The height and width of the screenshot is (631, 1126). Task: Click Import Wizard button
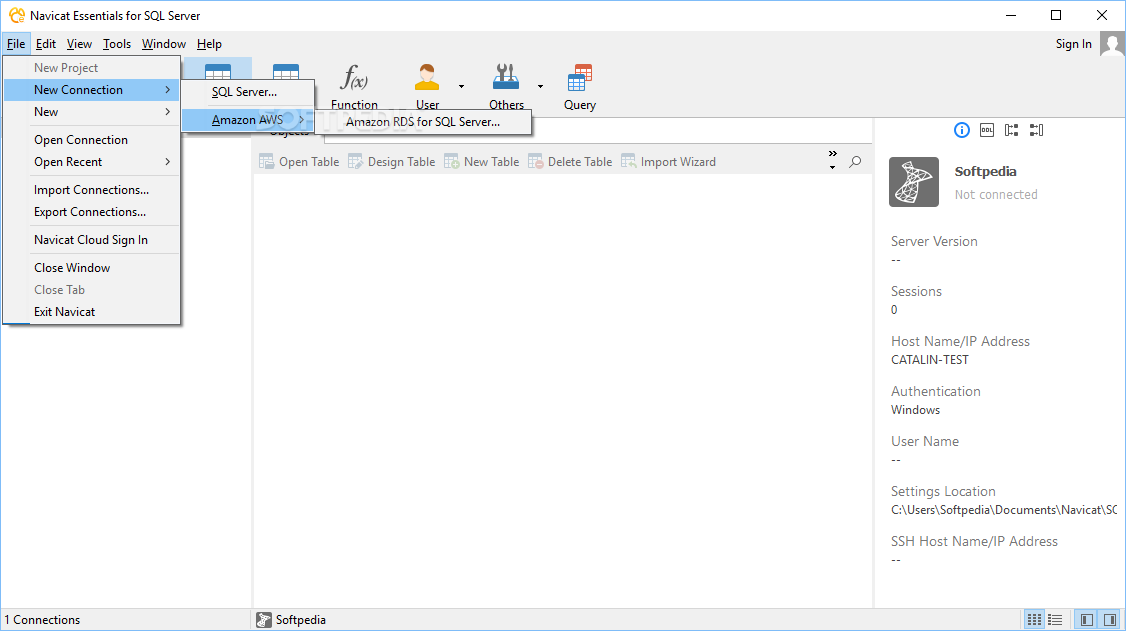coord(669,162)
